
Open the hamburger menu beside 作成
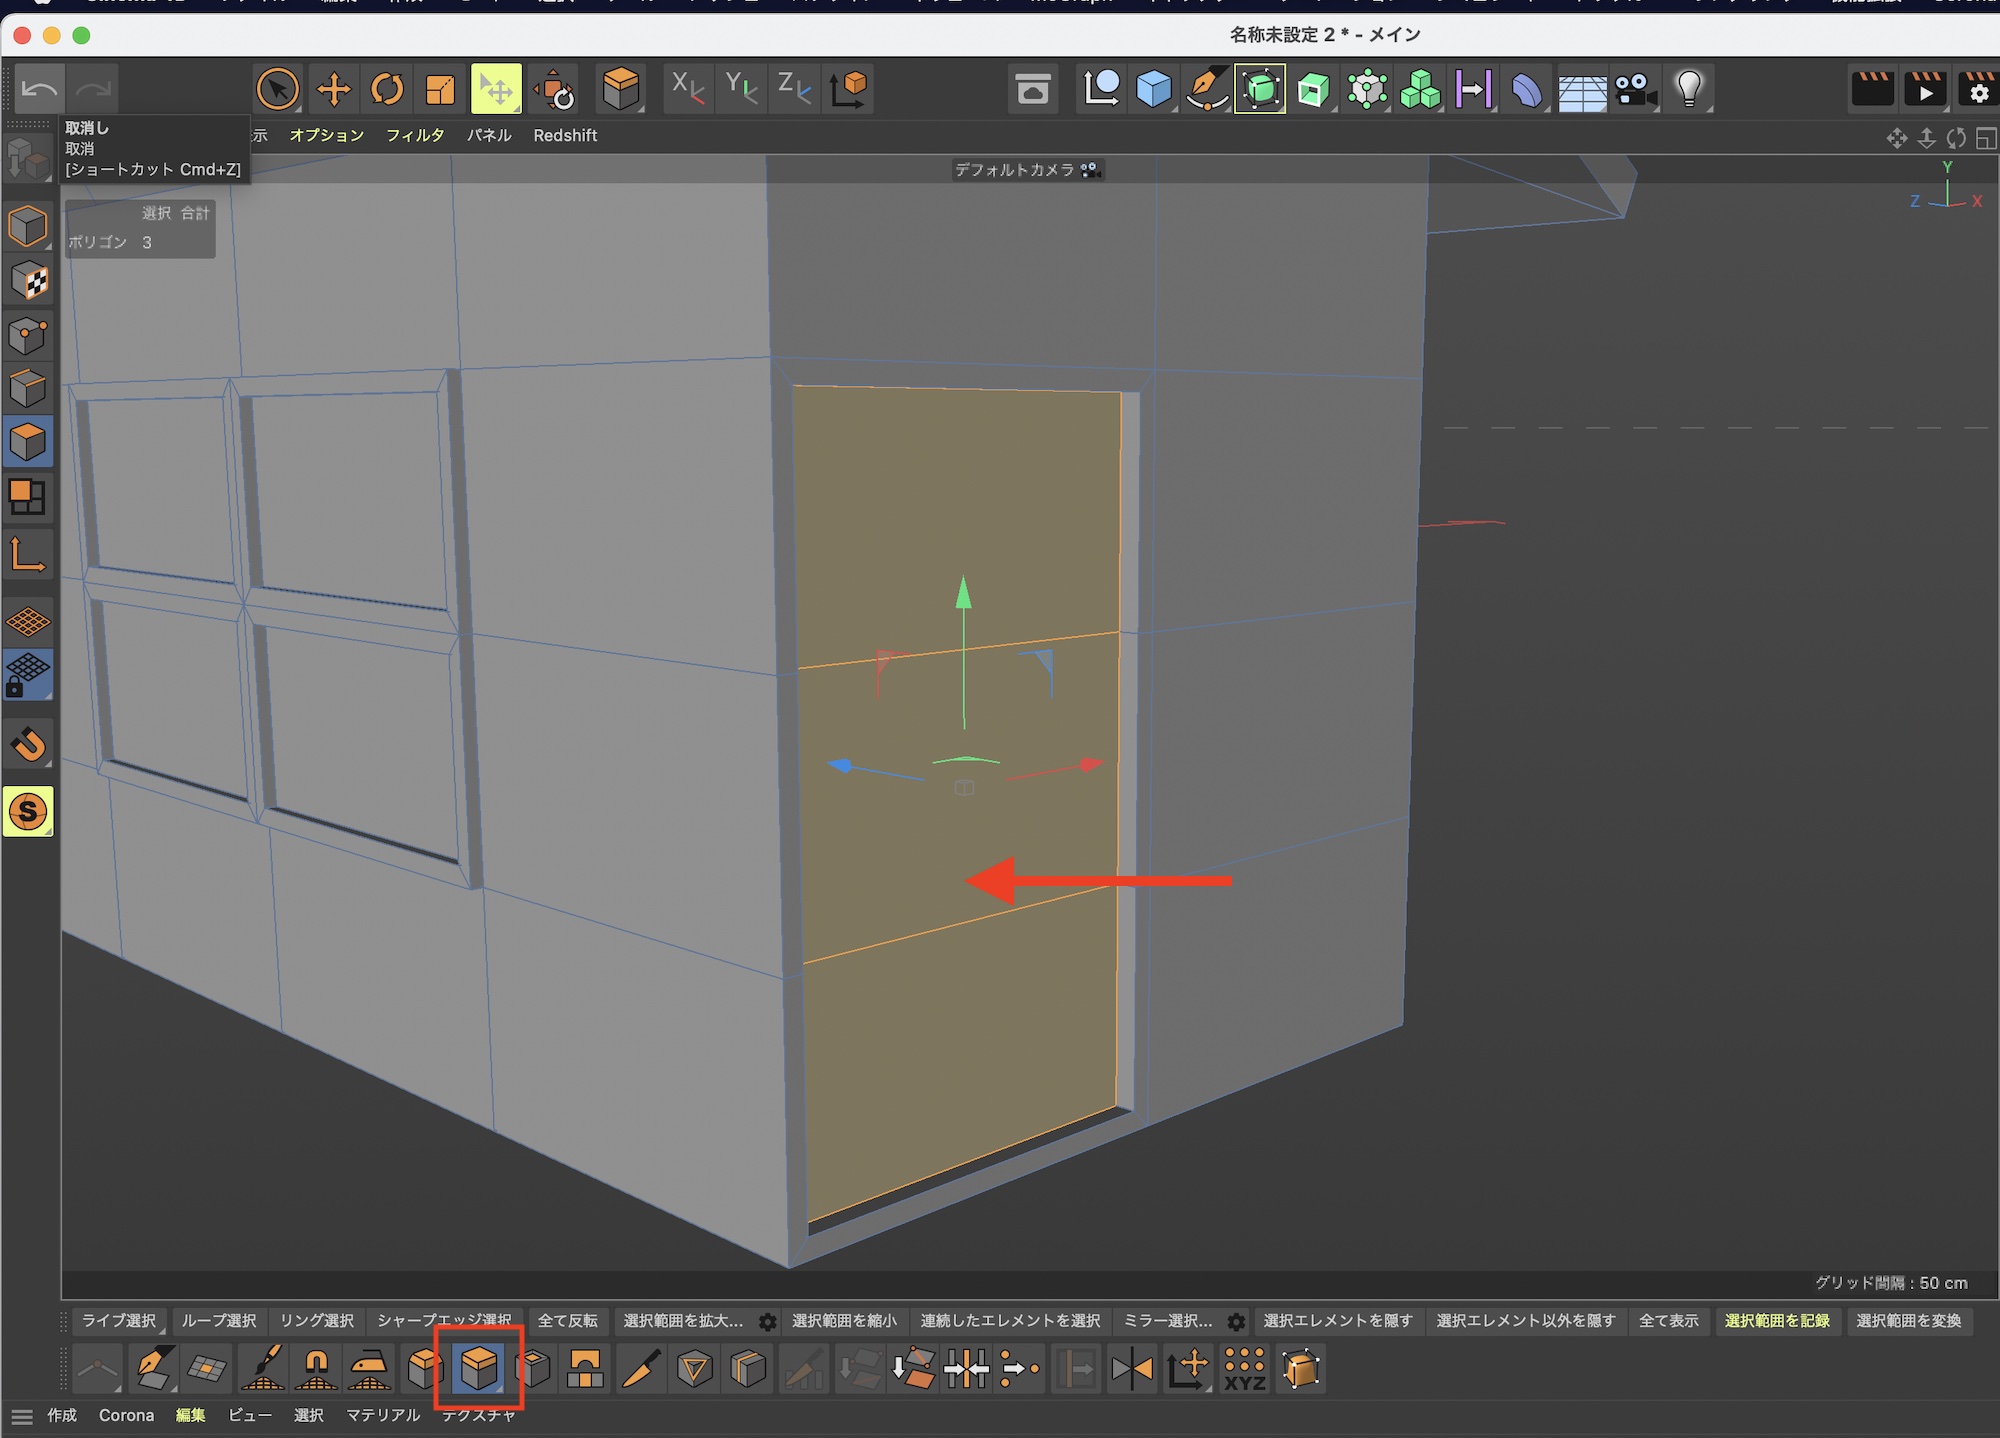(x=22, y=1416)
